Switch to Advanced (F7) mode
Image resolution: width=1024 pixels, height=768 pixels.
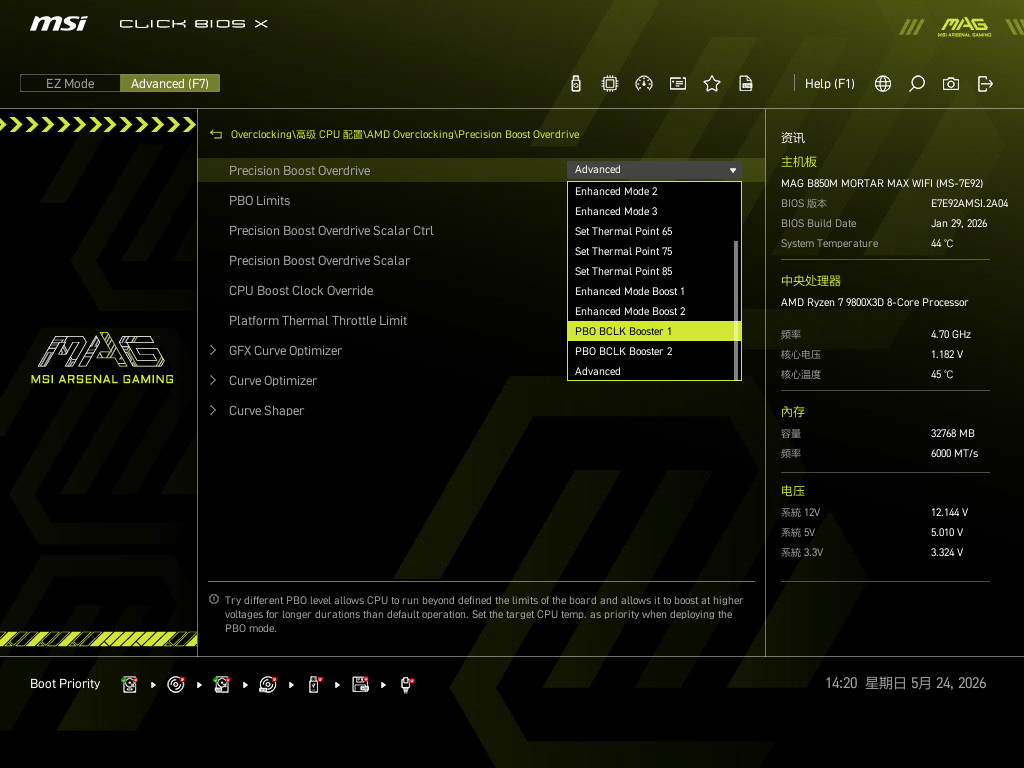[x=170, y=84]
